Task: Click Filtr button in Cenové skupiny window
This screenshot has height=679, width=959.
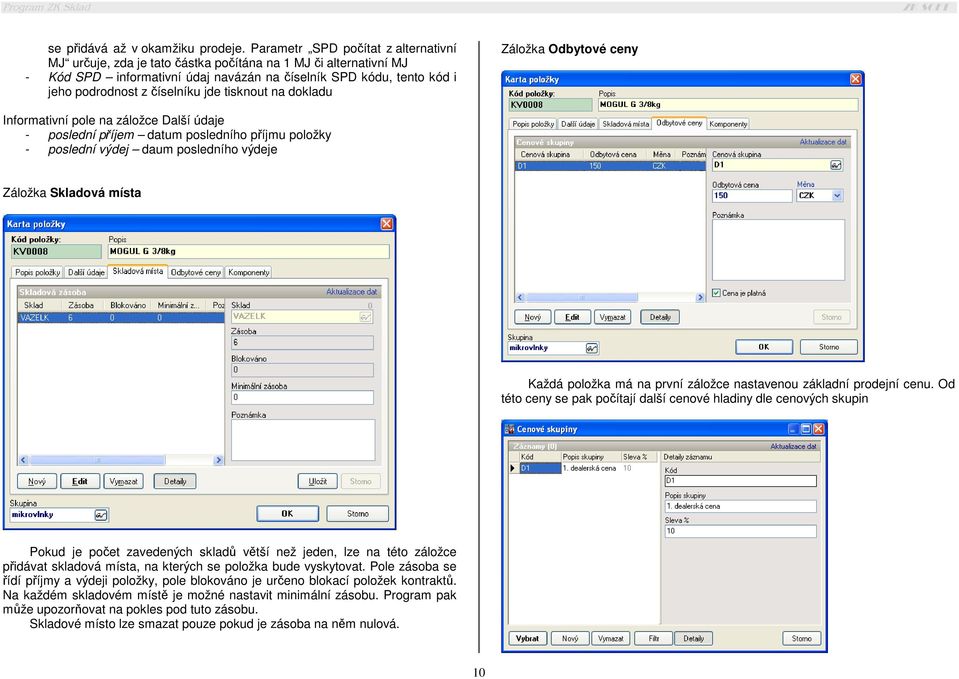Action: tap(654, 639)
